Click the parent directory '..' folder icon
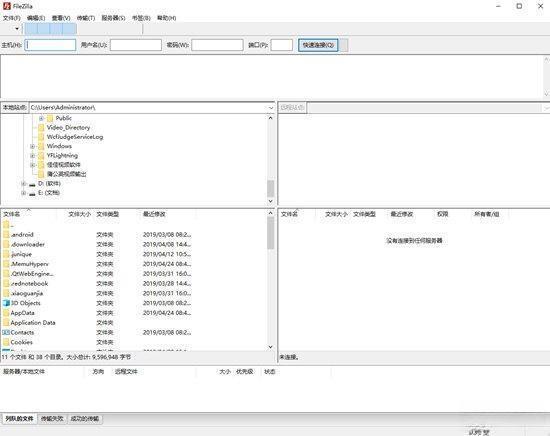This screenshot has width=550, height=436. (6, 225)
